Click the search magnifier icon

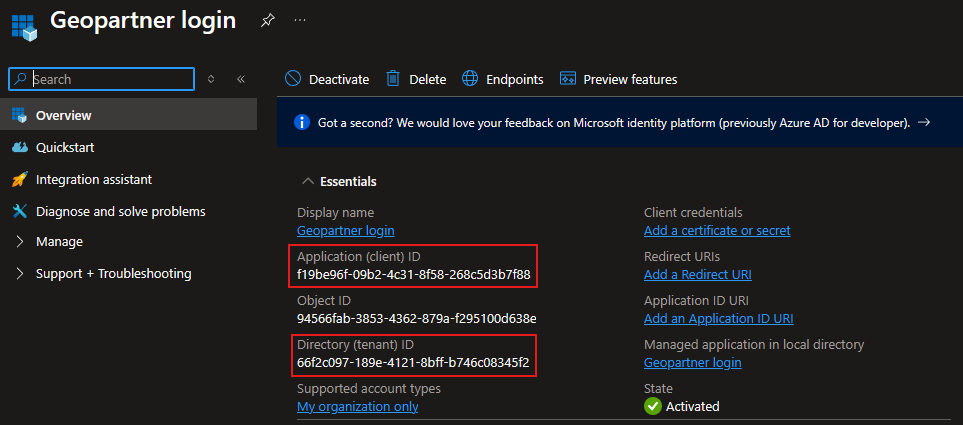coord(21,79)
